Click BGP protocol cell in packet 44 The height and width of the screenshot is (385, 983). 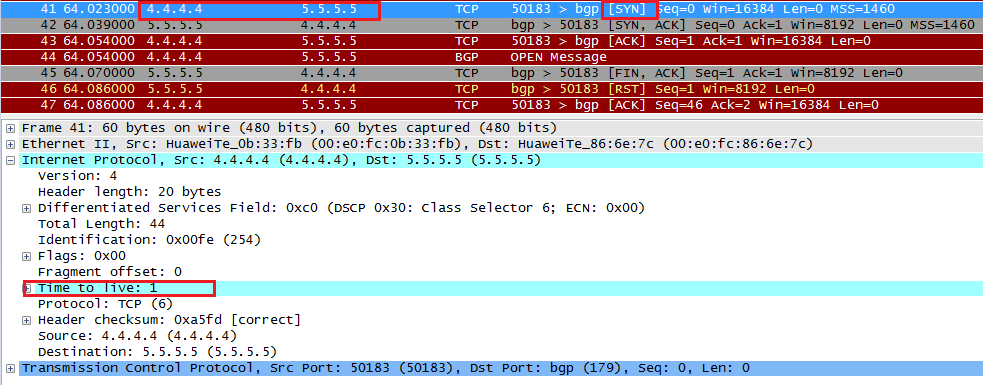pos(466,57)
